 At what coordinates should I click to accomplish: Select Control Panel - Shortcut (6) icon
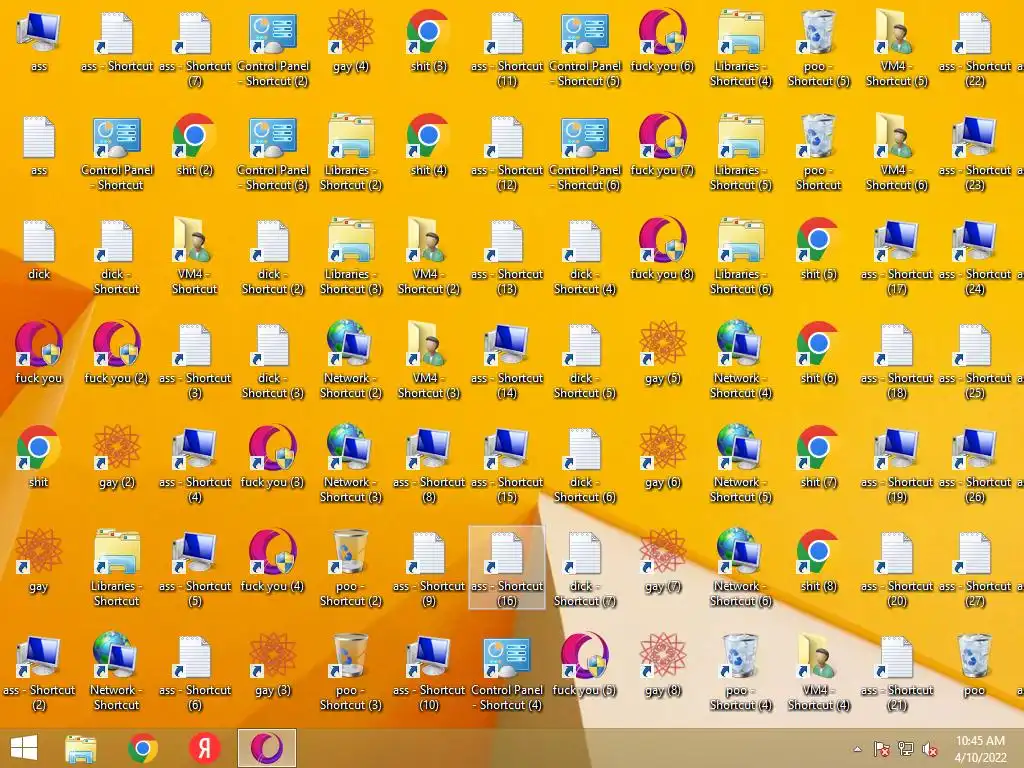(x=585, y=152)
